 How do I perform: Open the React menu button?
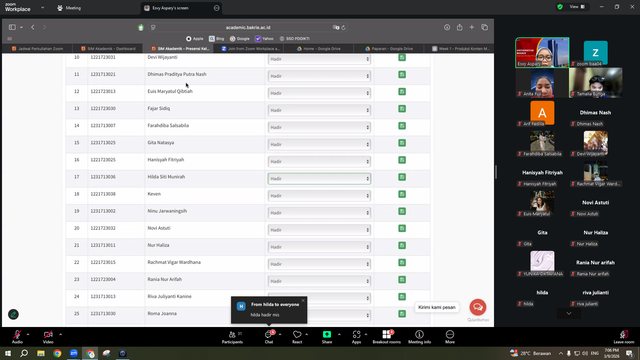click(x=297, y=337)
